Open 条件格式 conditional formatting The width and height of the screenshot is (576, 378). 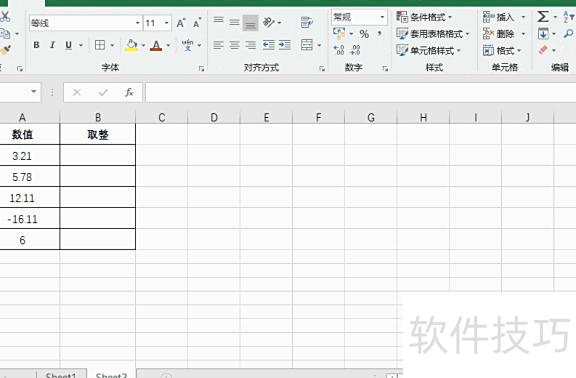424,17
